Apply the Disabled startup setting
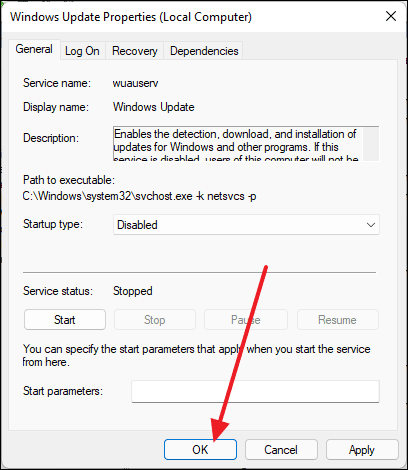The image size is (408, 470). tap(362, 450)
